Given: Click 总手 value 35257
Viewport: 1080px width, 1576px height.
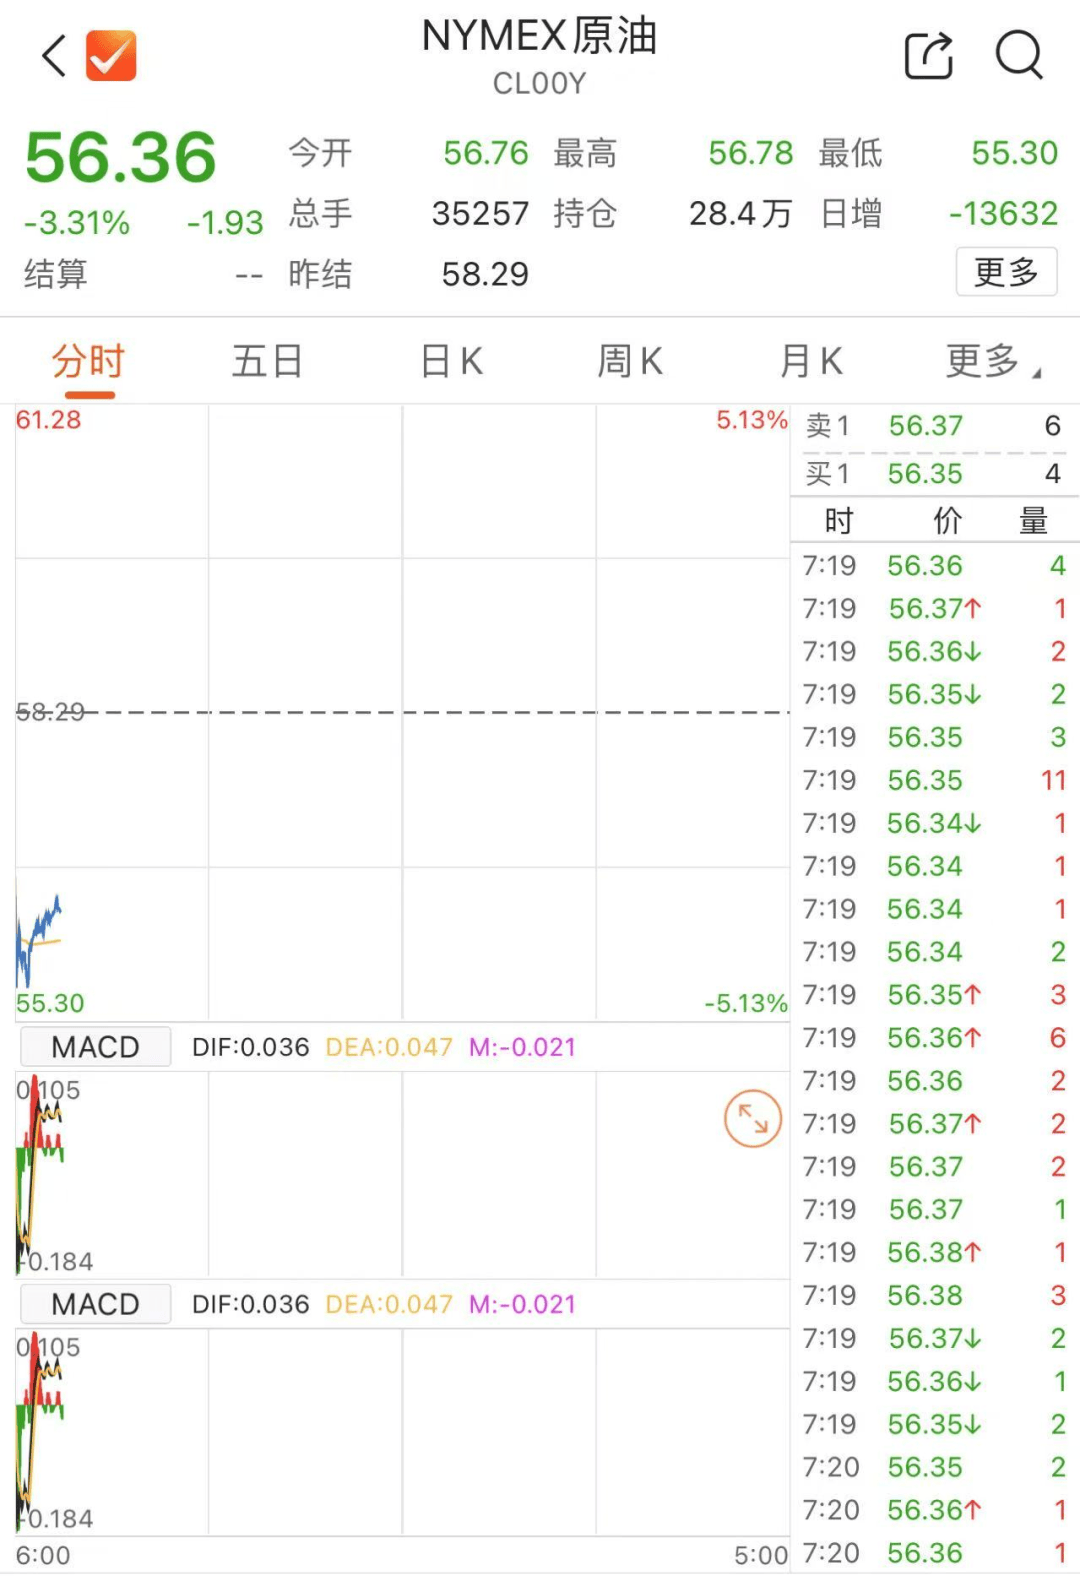Looking at the screenshot, I should 480,213.
